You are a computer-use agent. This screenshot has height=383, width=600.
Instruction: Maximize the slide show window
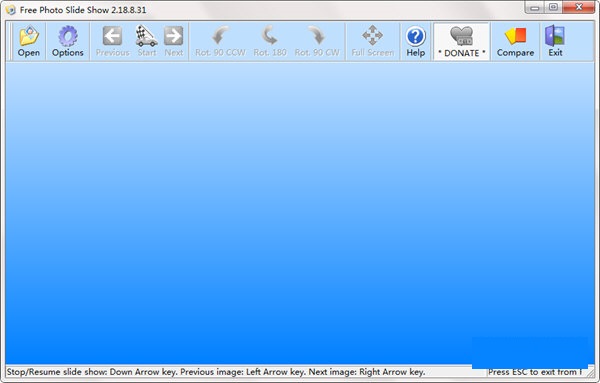coord(553,7)
